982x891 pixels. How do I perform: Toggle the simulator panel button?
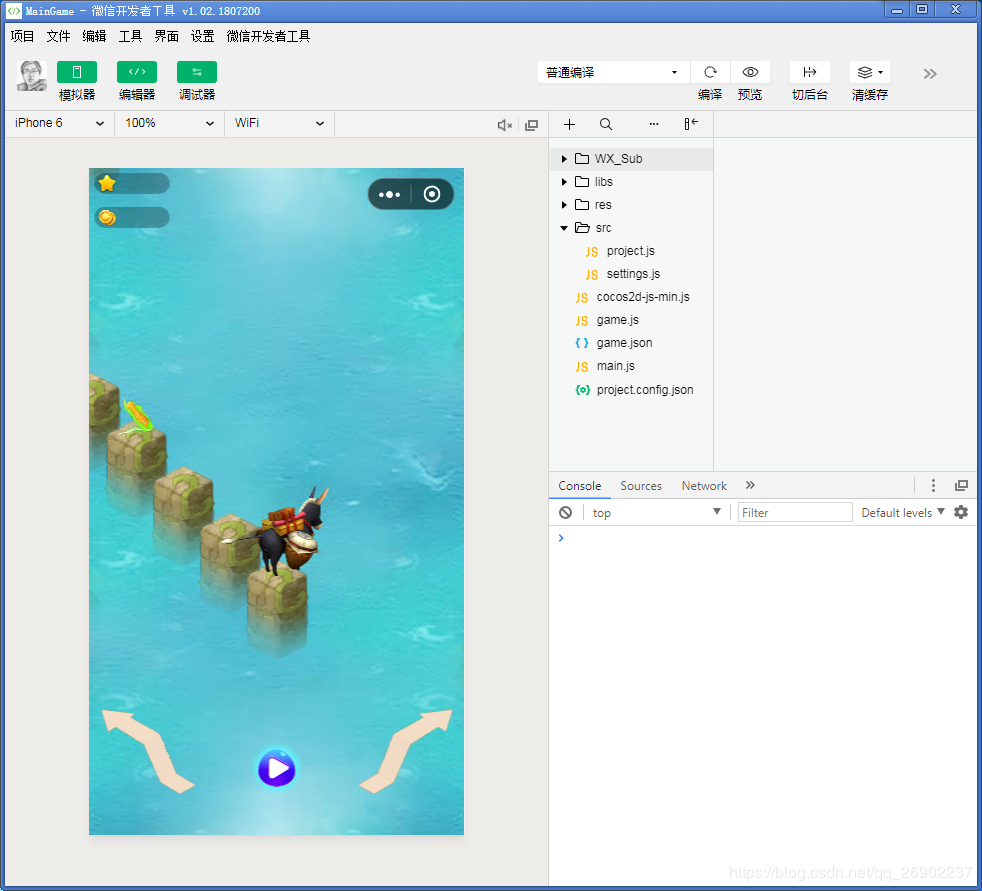76,72
